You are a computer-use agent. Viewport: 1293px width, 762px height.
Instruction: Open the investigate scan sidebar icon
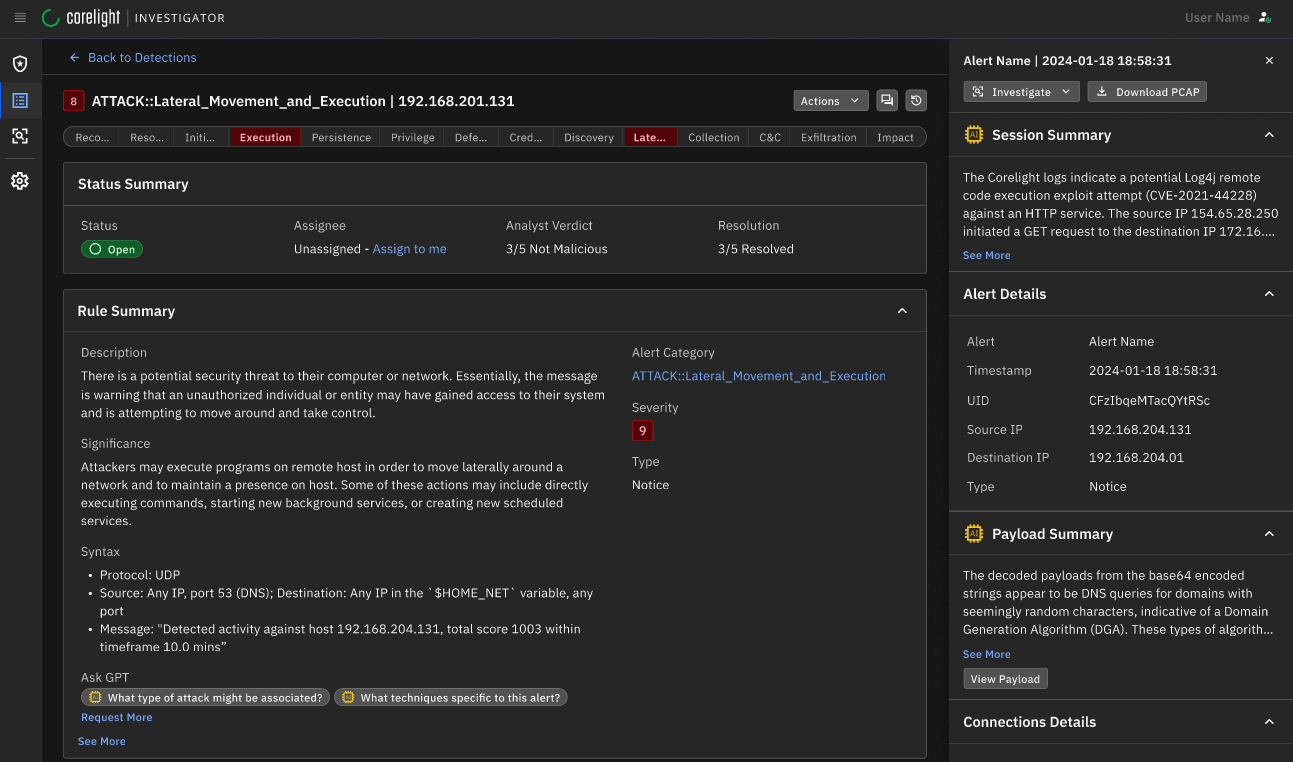coord(20,136)
